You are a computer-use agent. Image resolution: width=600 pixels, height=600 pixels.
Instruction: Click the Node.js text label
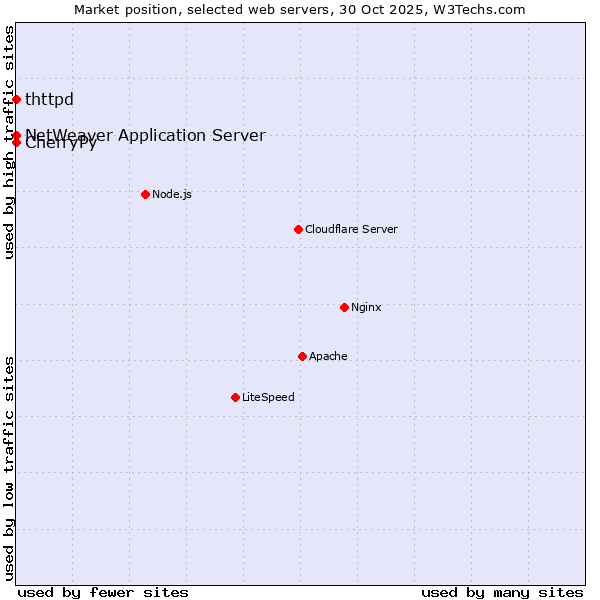click(x=171, y=194)
